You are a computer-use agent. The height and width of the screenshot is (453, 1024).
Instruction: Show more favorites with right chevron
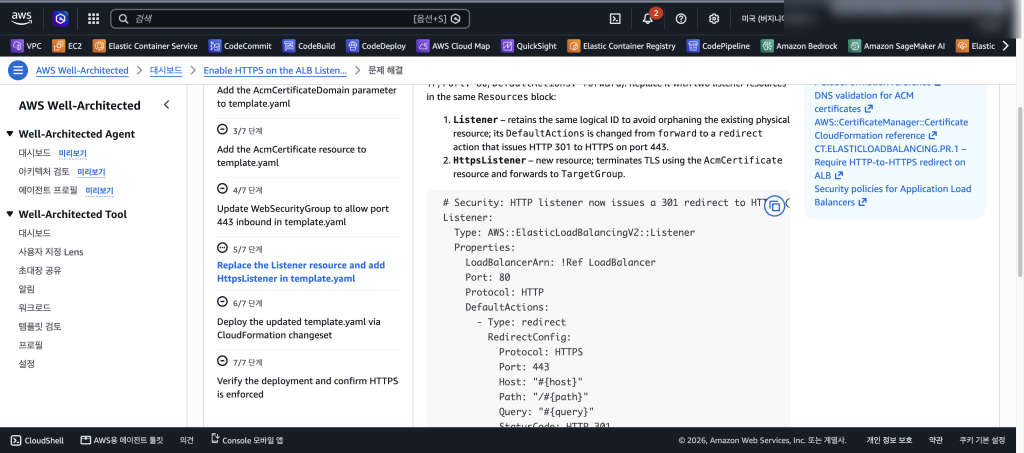point(1005,46)
